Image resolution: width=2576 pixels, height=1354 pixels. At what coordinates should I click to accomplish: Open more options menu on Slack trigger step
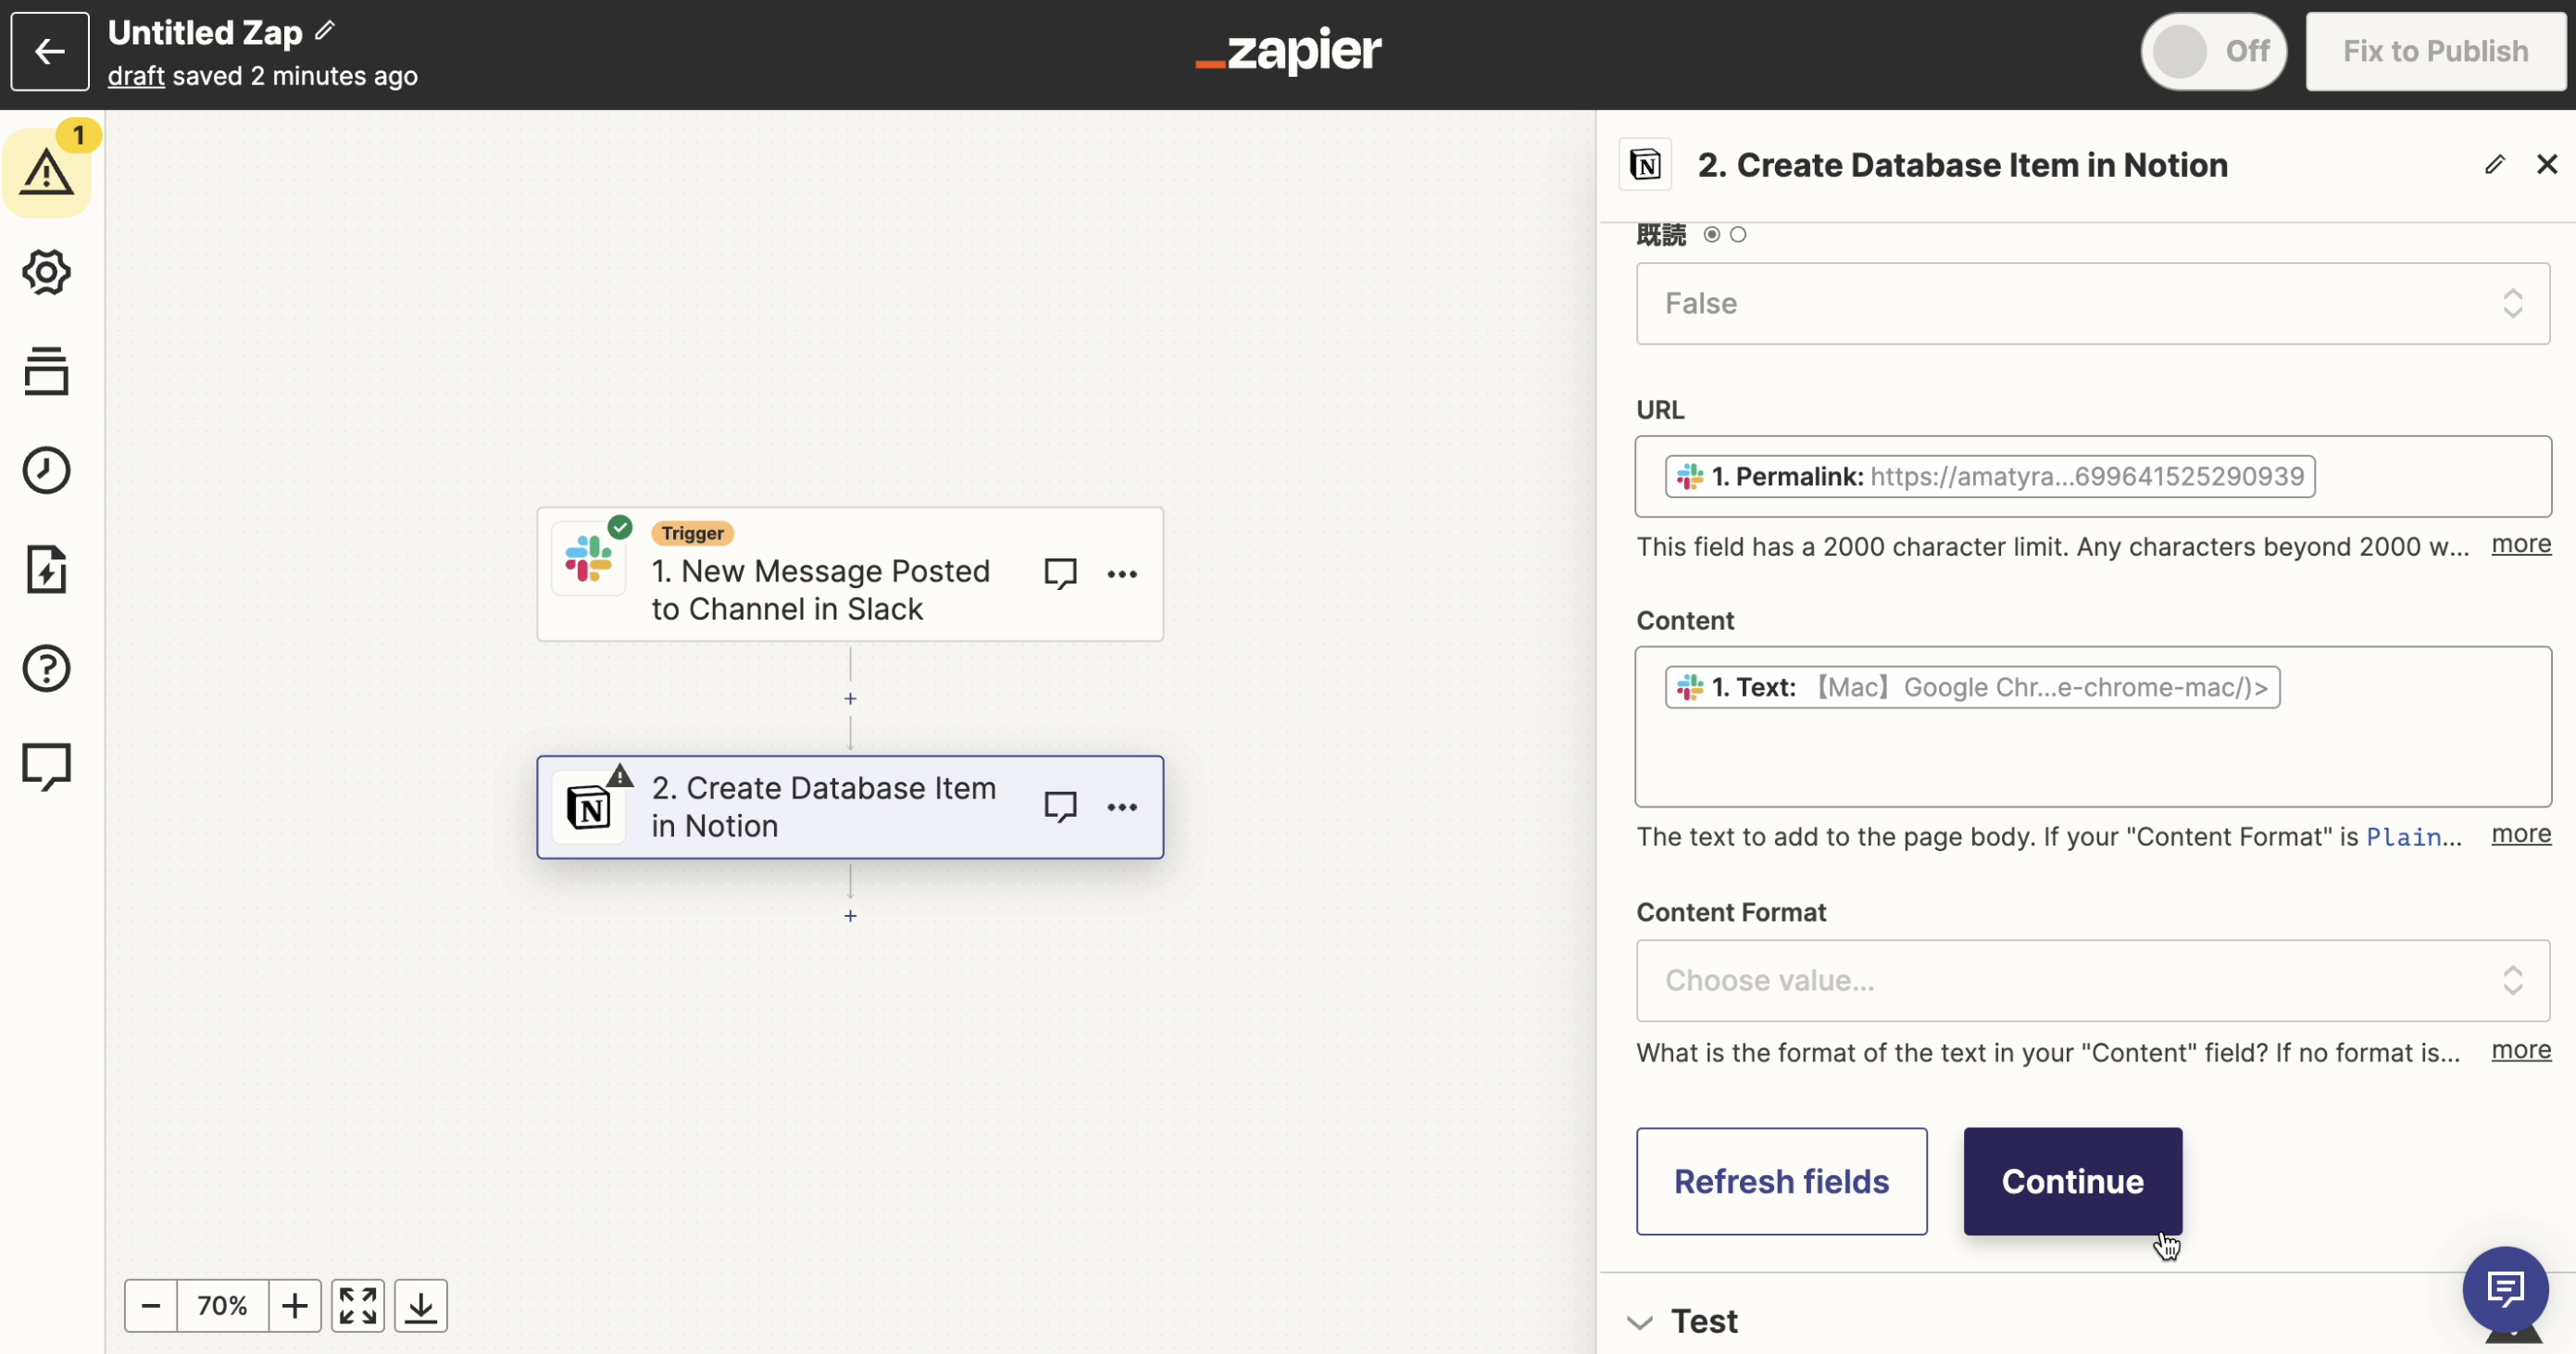[x=1122, y=574]
